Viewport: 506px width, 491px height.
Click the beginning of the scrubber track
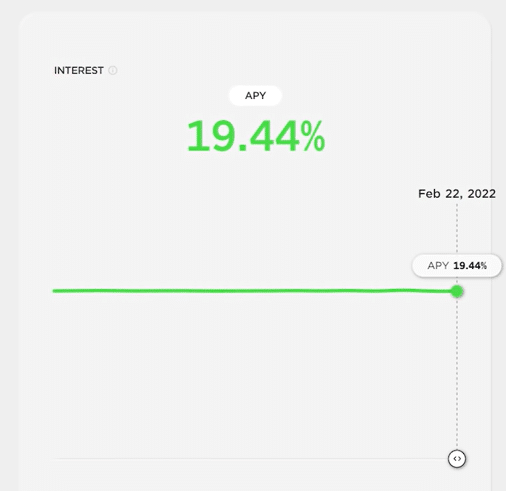(x=55, y=459)
